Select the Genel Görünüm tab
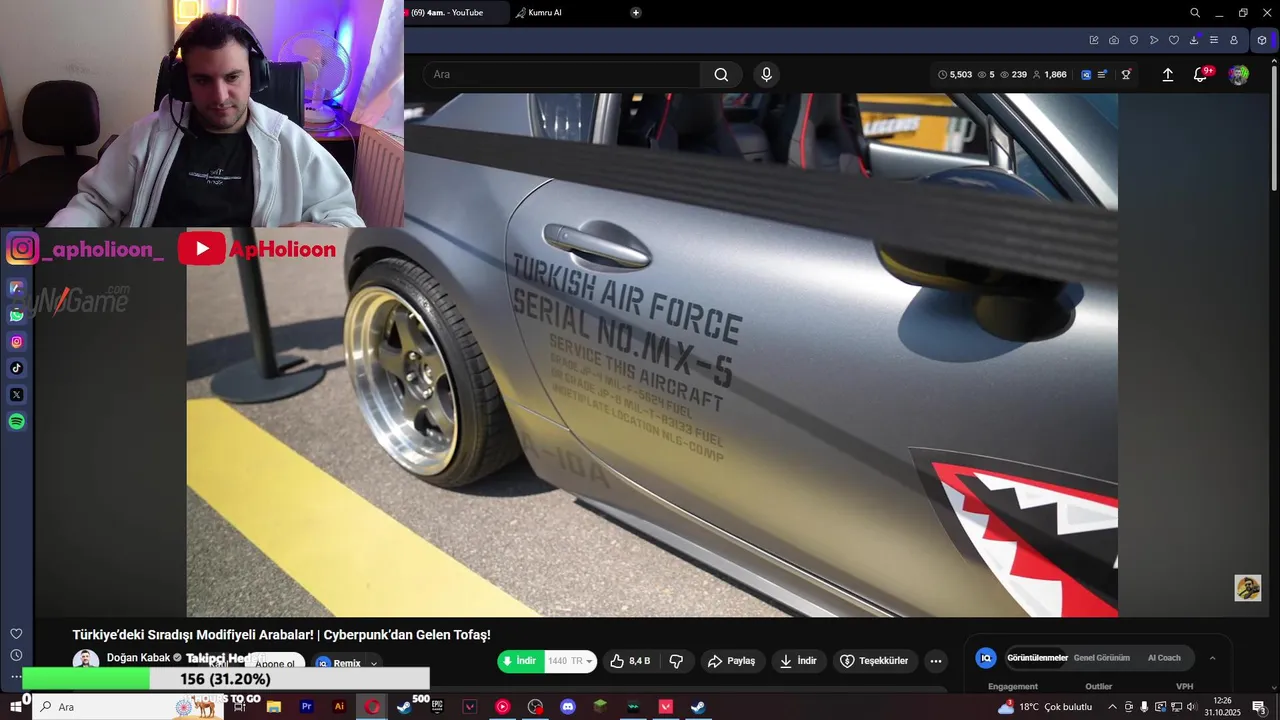 (x=1102, y=658)
